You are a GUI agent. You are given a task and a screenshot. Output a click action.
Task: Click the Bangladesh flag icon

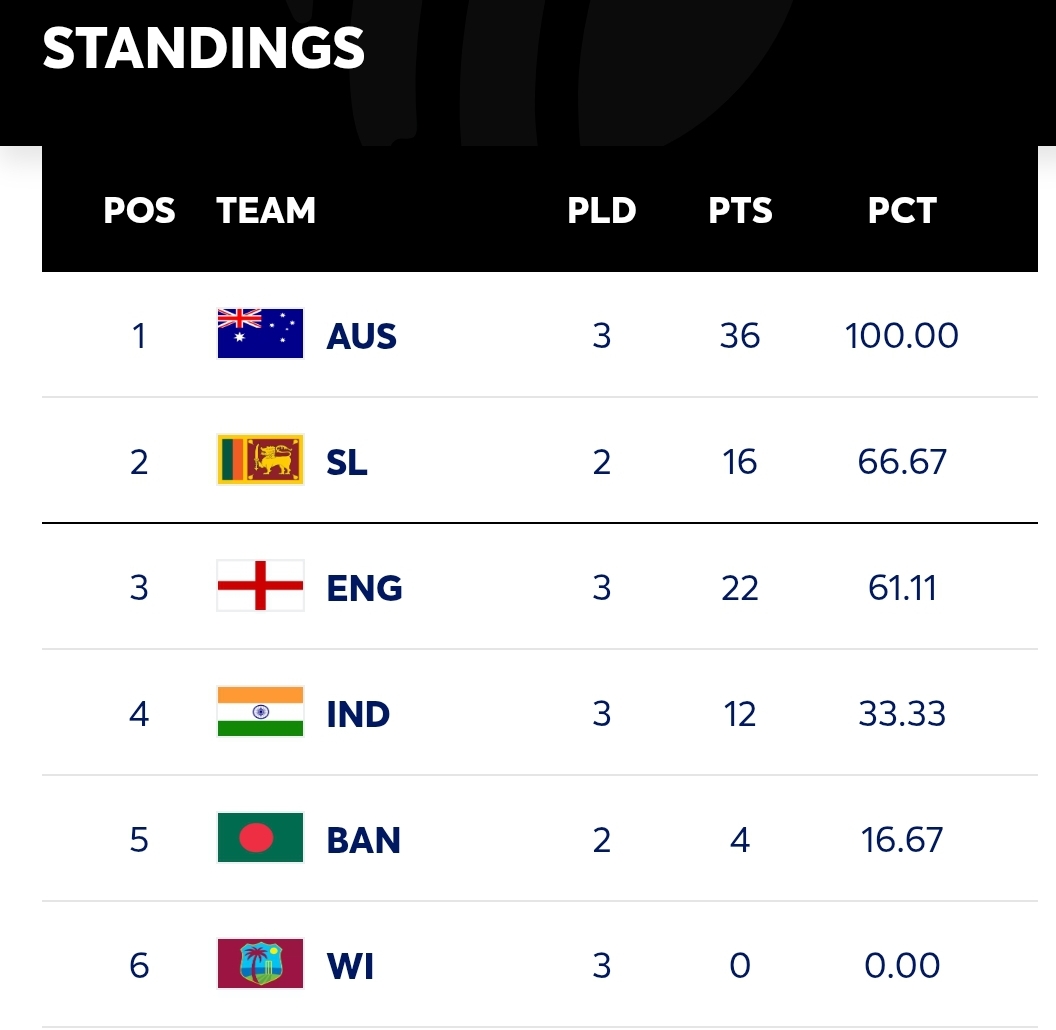[x=260, y=837]
